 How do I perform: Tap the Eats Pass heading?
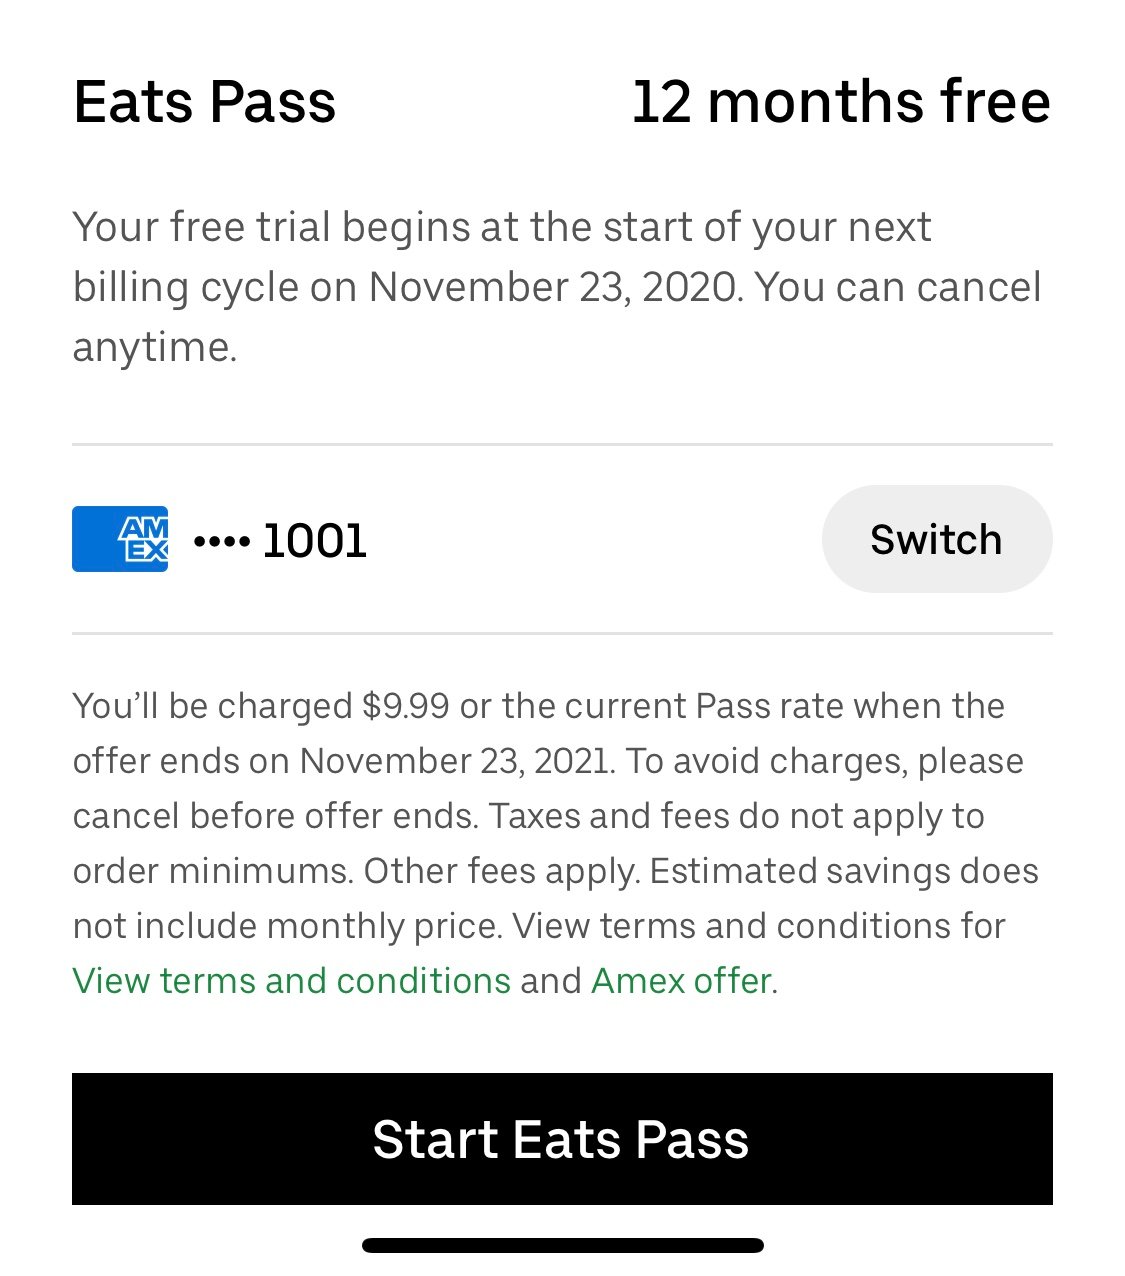(x=205, y=102)
